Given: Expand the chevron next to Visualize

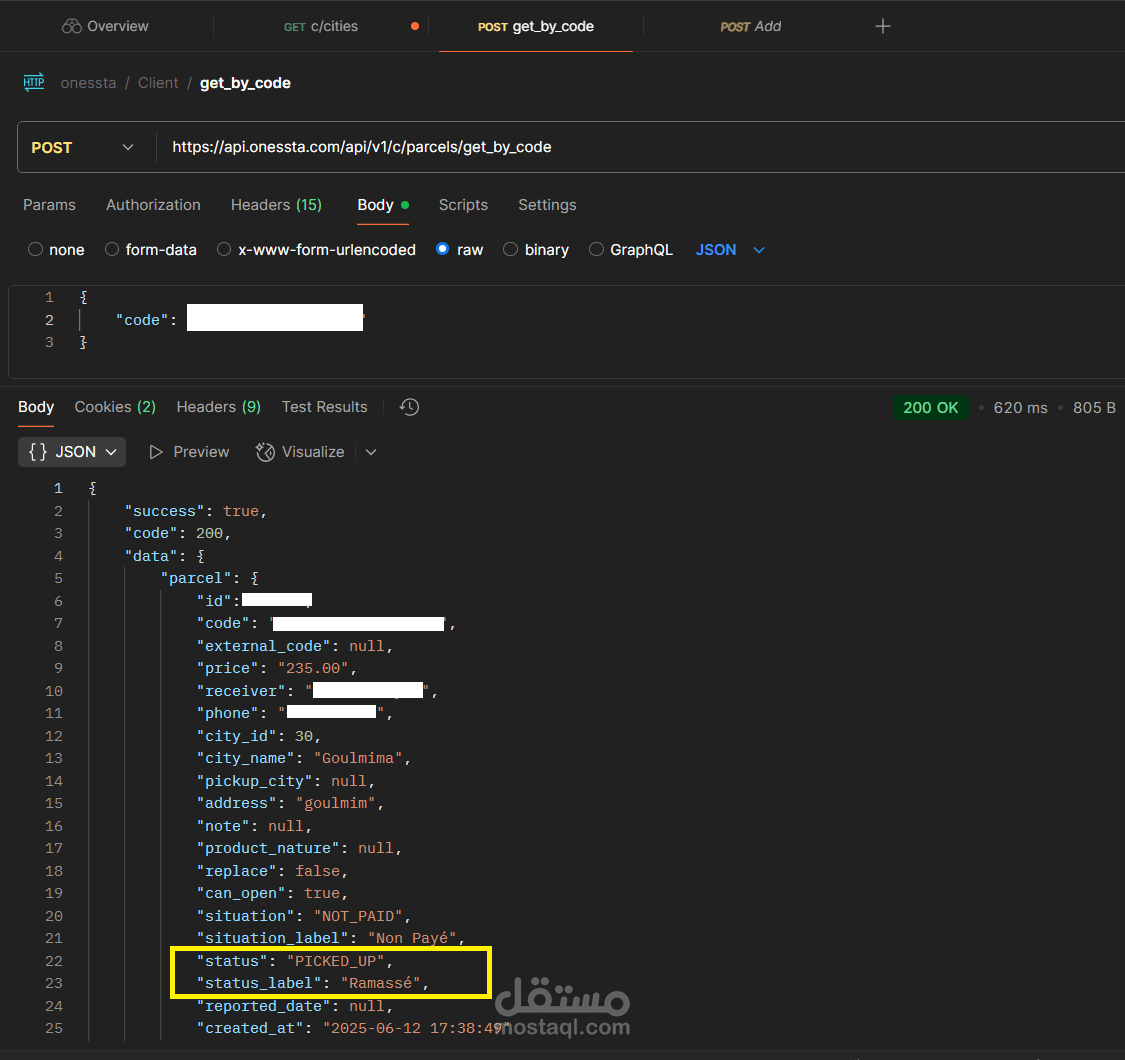Looking at the screenshot, I should pyautogui.click(x=371, y=452).
